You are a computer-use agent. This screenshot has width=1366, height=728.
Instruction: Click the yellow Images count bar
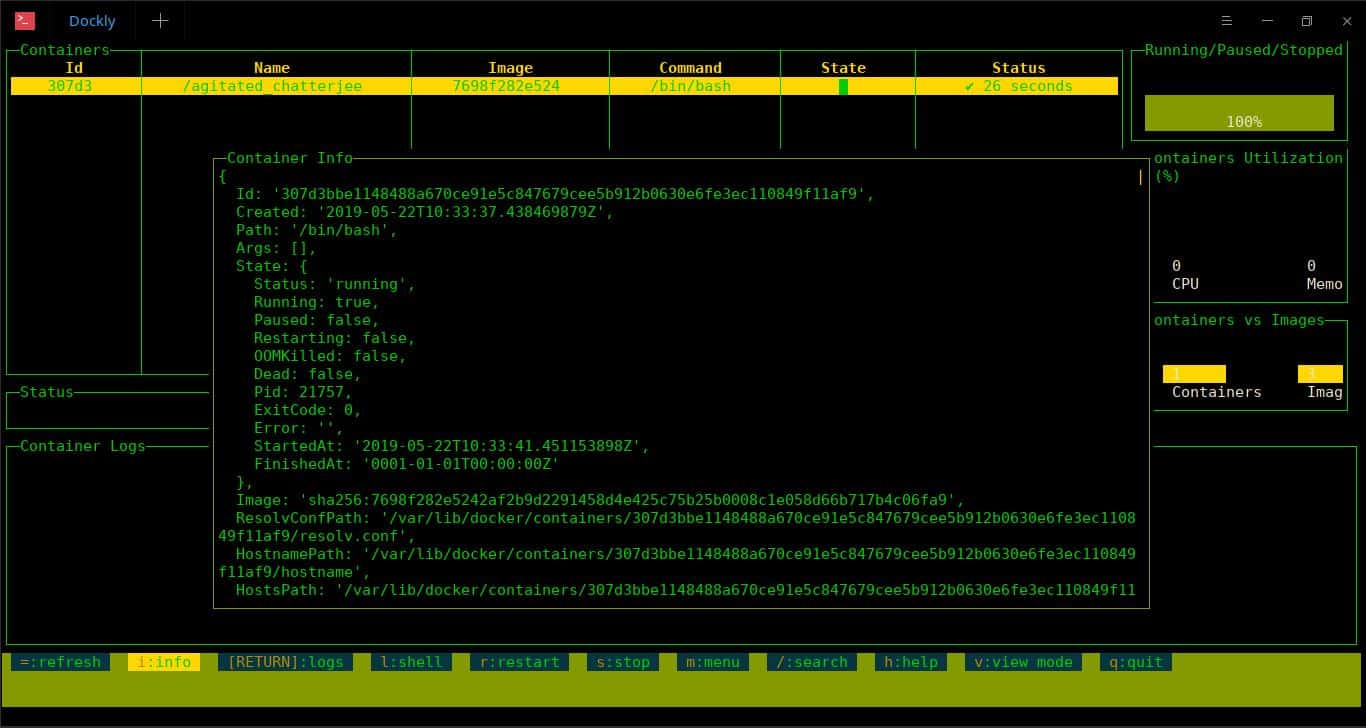[x=1320, y=374]
